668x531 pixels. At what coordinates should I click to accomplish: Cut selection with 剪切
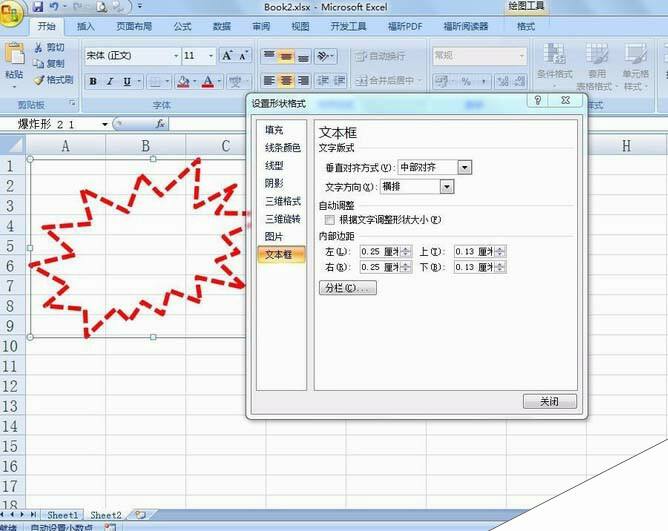(x=49, y=48)
